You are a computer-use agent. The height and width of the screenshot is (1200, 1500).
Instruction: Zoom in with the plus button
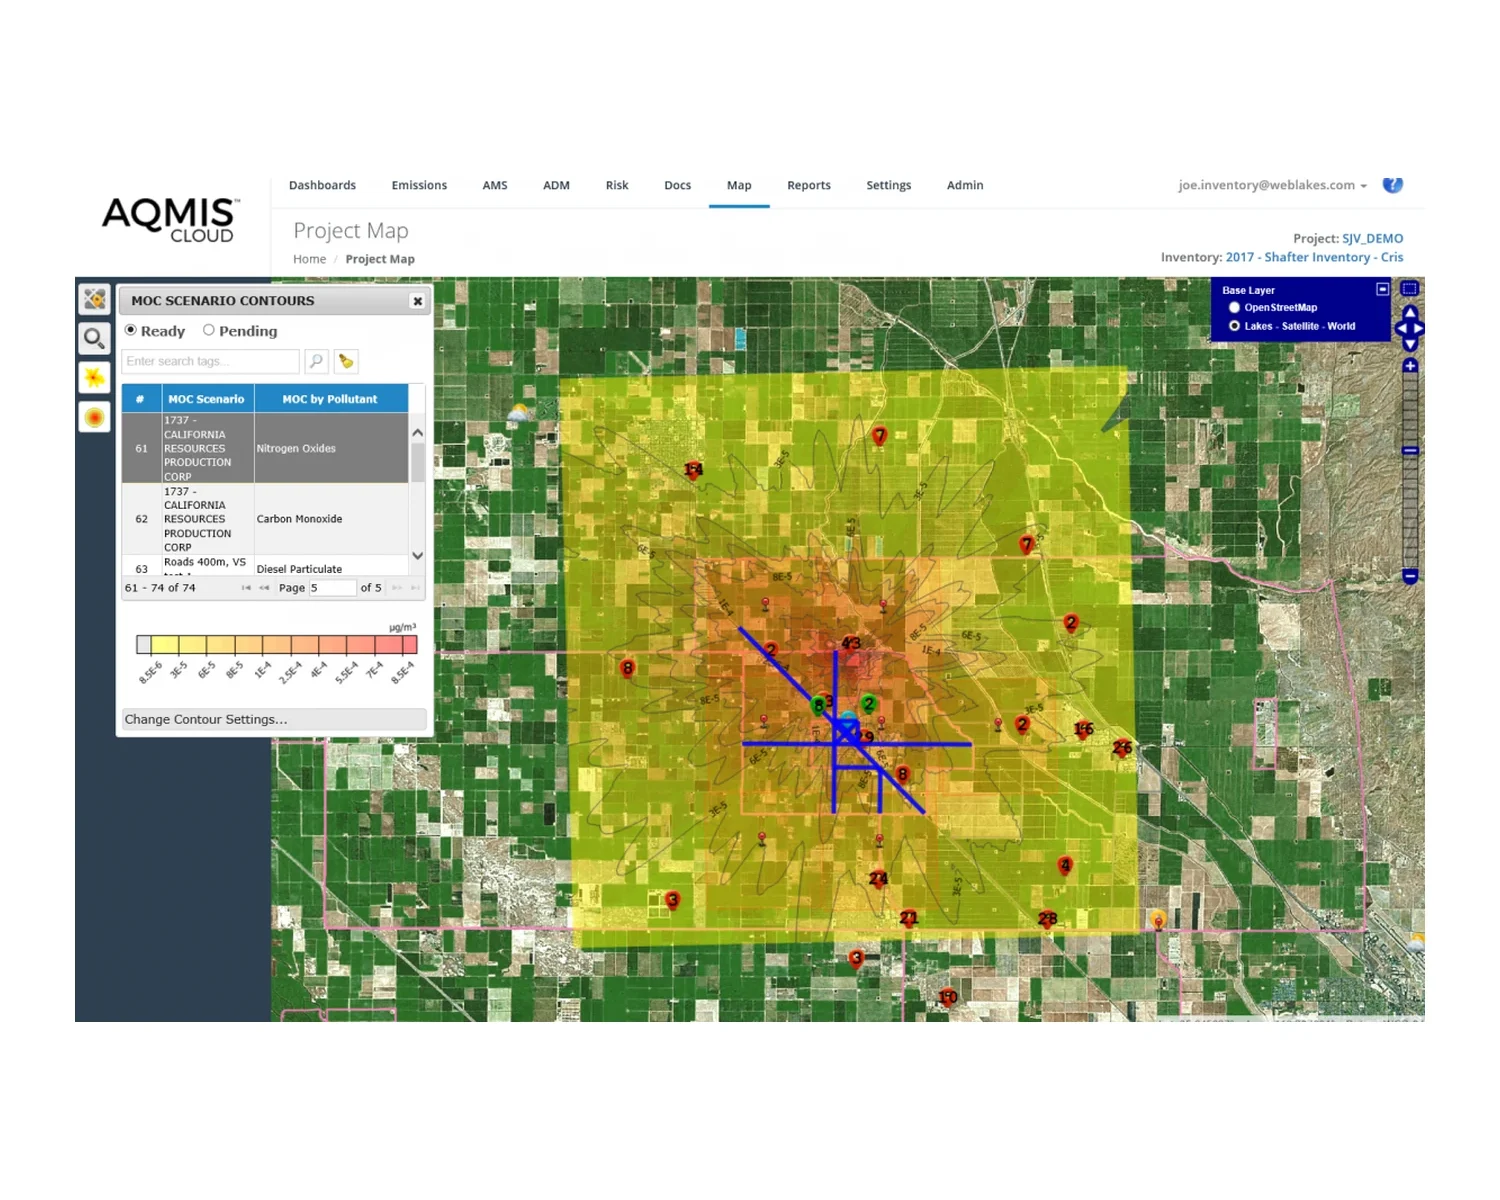pos(1410,366)
